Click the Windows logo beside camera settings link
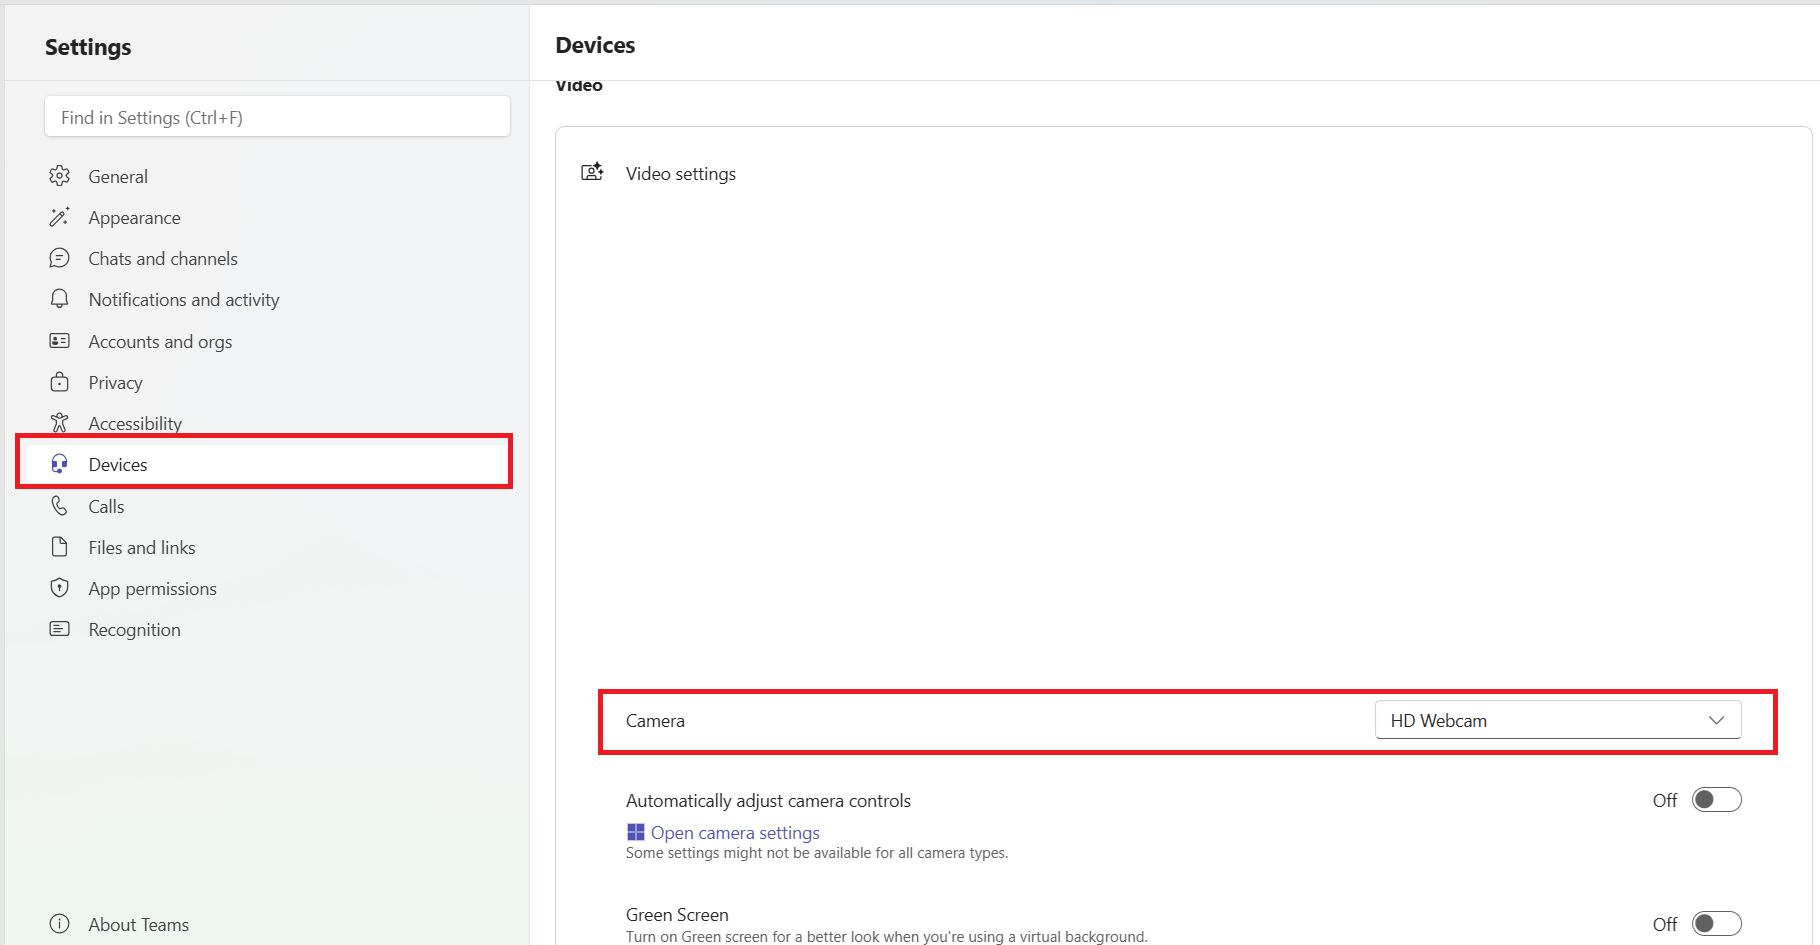Image resolution: width=1820 pixels, height=945 pixels. tap(636, 832)
